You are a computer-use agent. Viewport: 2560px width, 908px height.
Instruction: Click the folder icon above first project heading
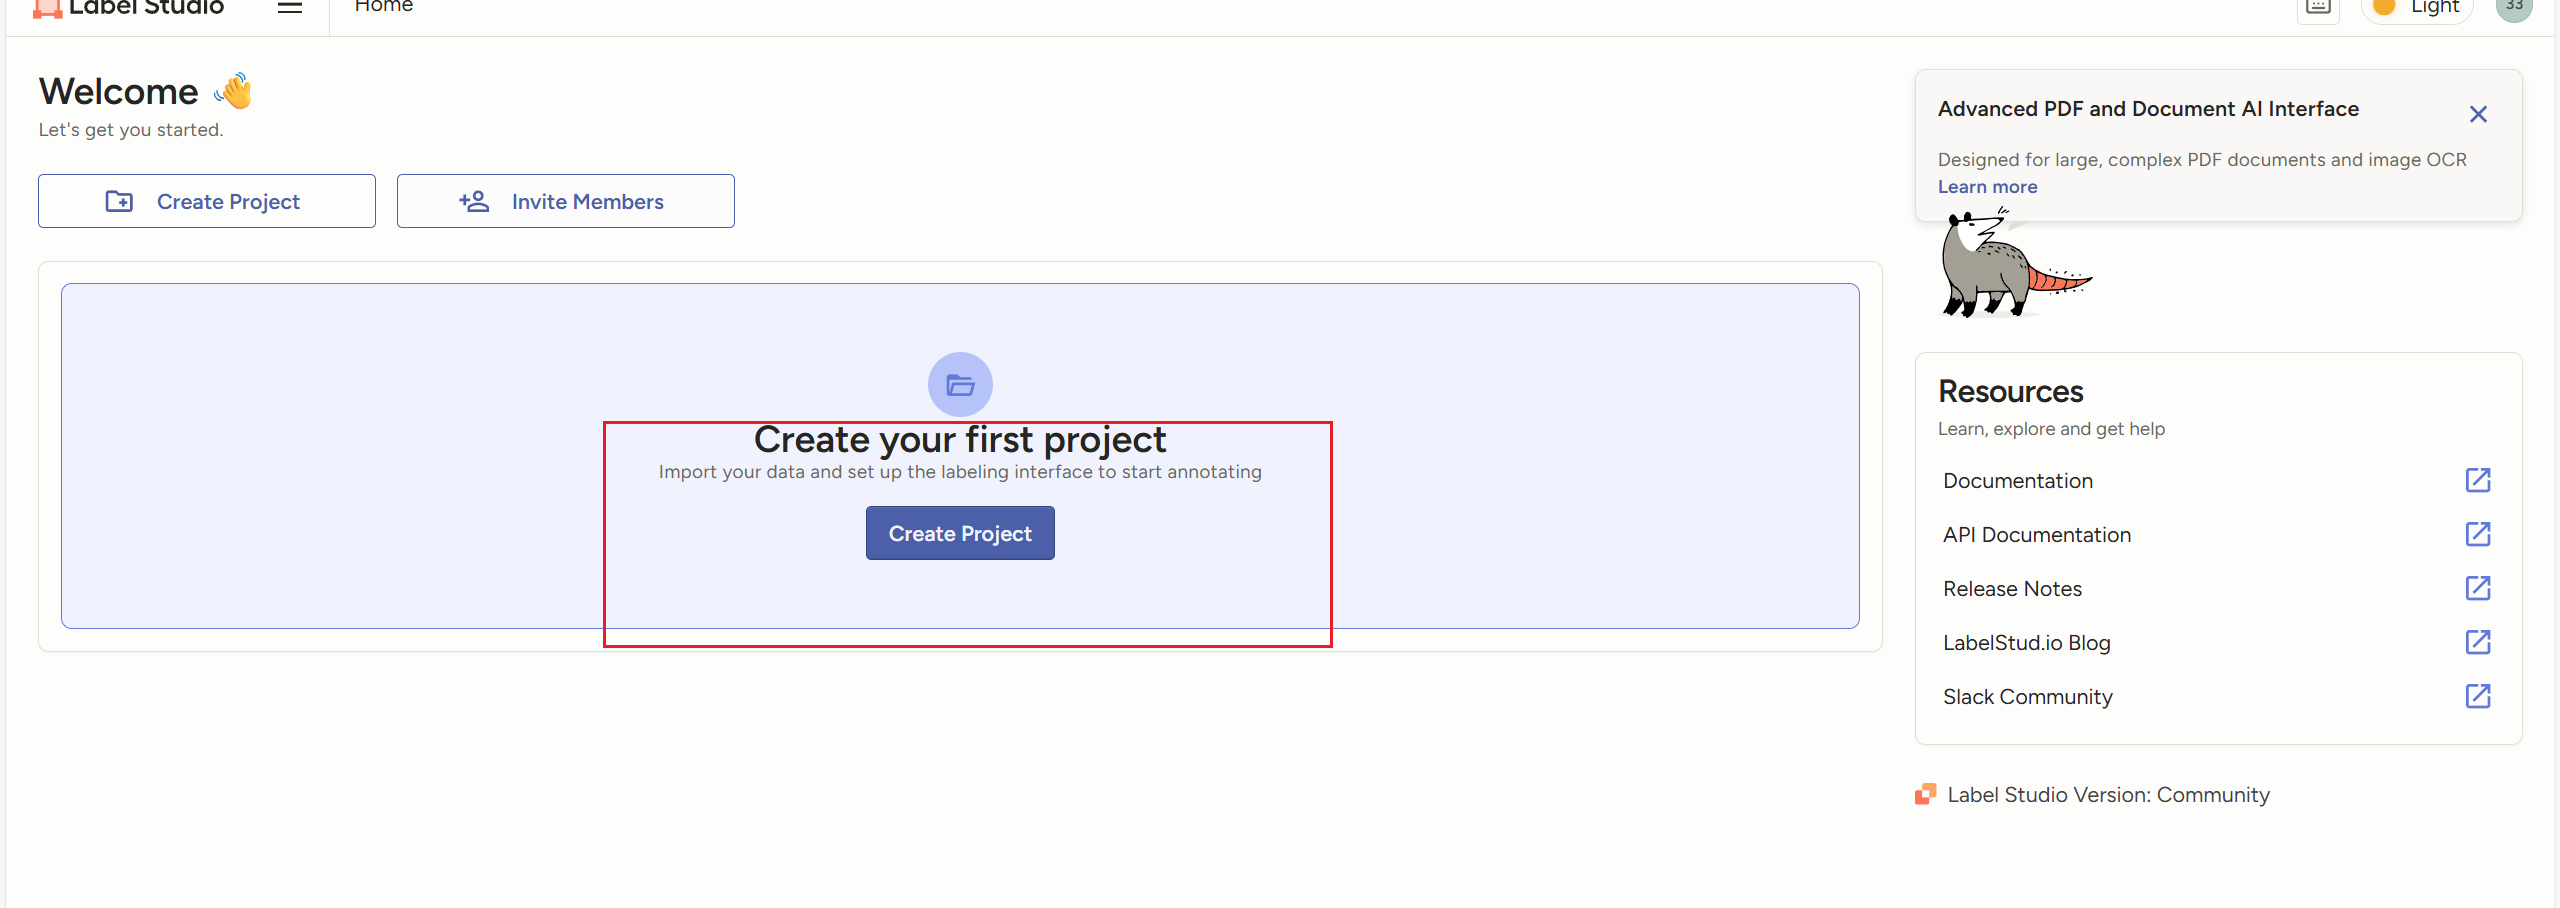pyautogui.click(x=960, y=384)
